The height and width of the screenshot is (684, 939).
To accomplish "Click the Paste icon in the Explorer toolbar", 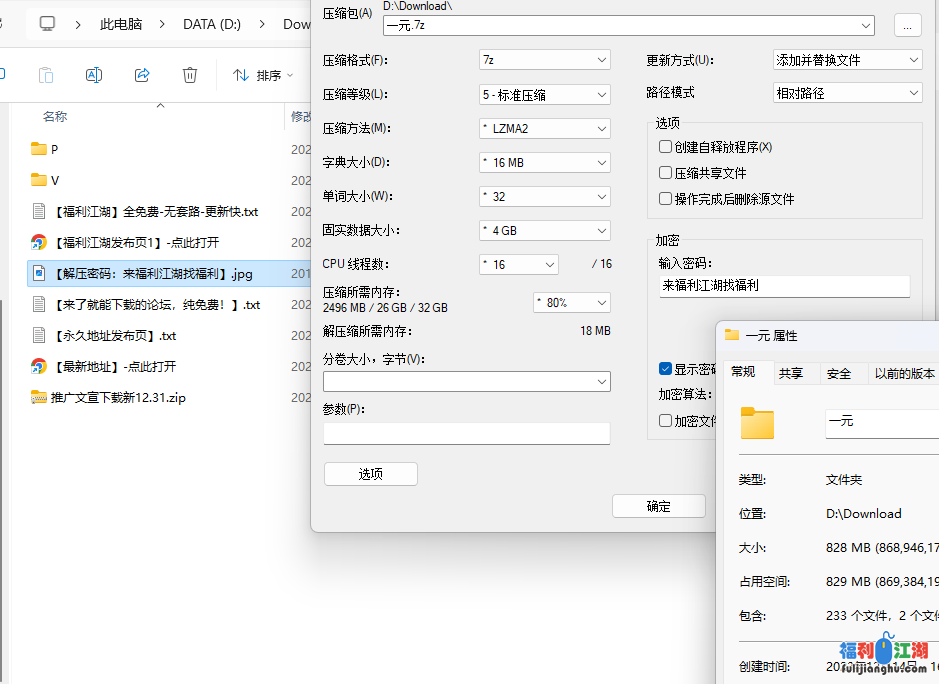I will tap(46, 75).
